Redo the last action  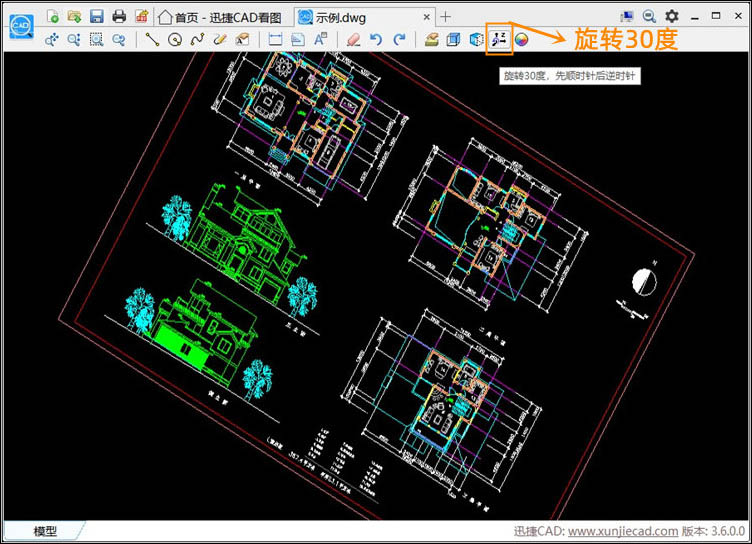(x=399, y=39)
